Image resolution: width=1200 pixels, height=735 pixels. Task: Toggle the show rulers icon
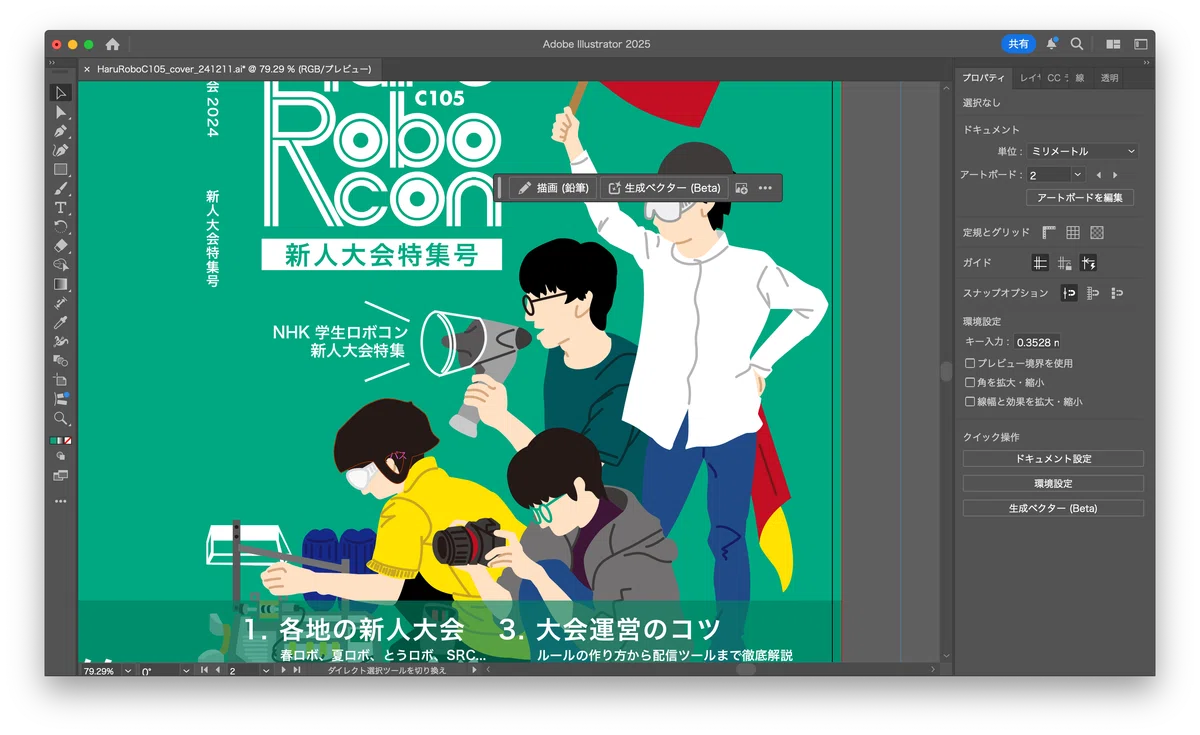pos(1049,232)
